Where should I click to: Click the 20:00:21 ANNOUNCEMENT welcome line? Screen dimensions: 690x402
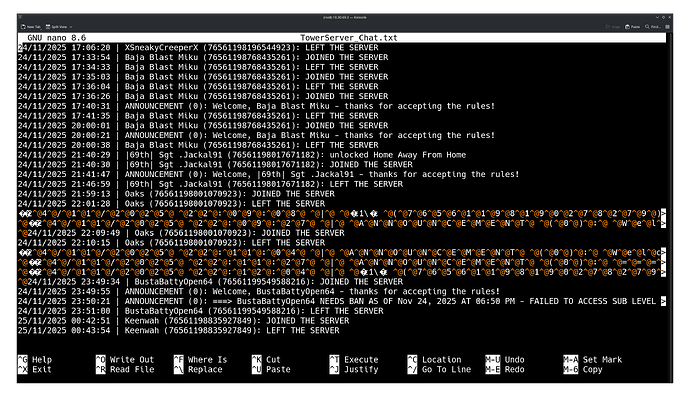click(x=257, y=135)
